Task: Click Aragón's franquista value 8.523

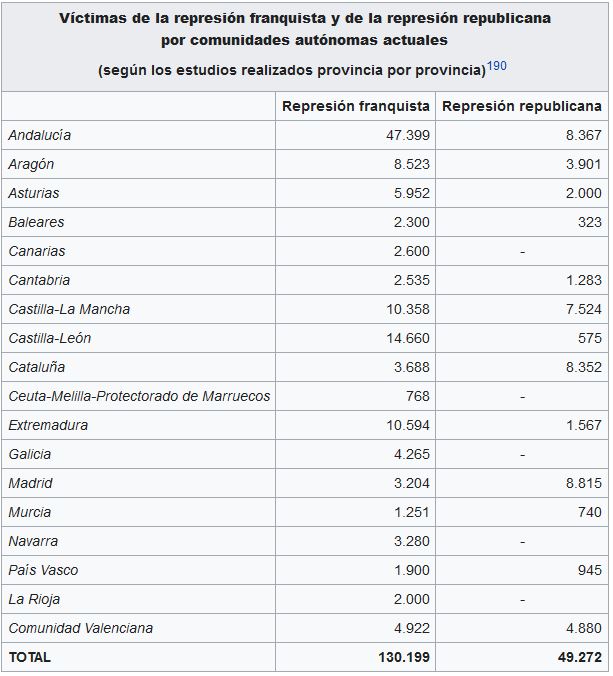Action: 412,164
